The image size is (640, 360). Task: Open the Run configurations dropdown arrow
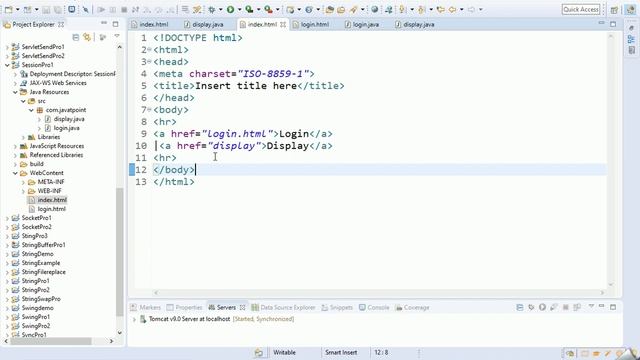240,9
